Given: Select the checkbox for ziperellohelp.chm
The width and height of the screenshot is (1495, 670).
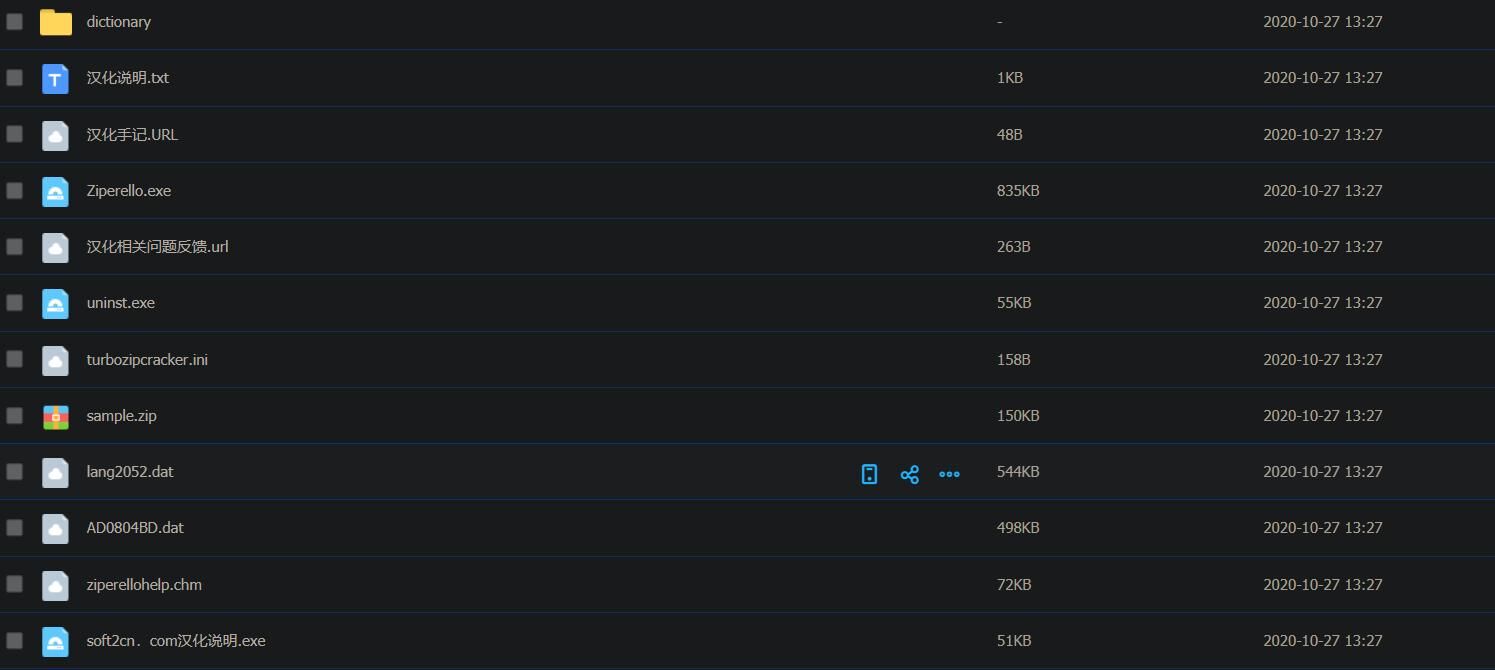Looking at the screenshot, I should (14, 584).
